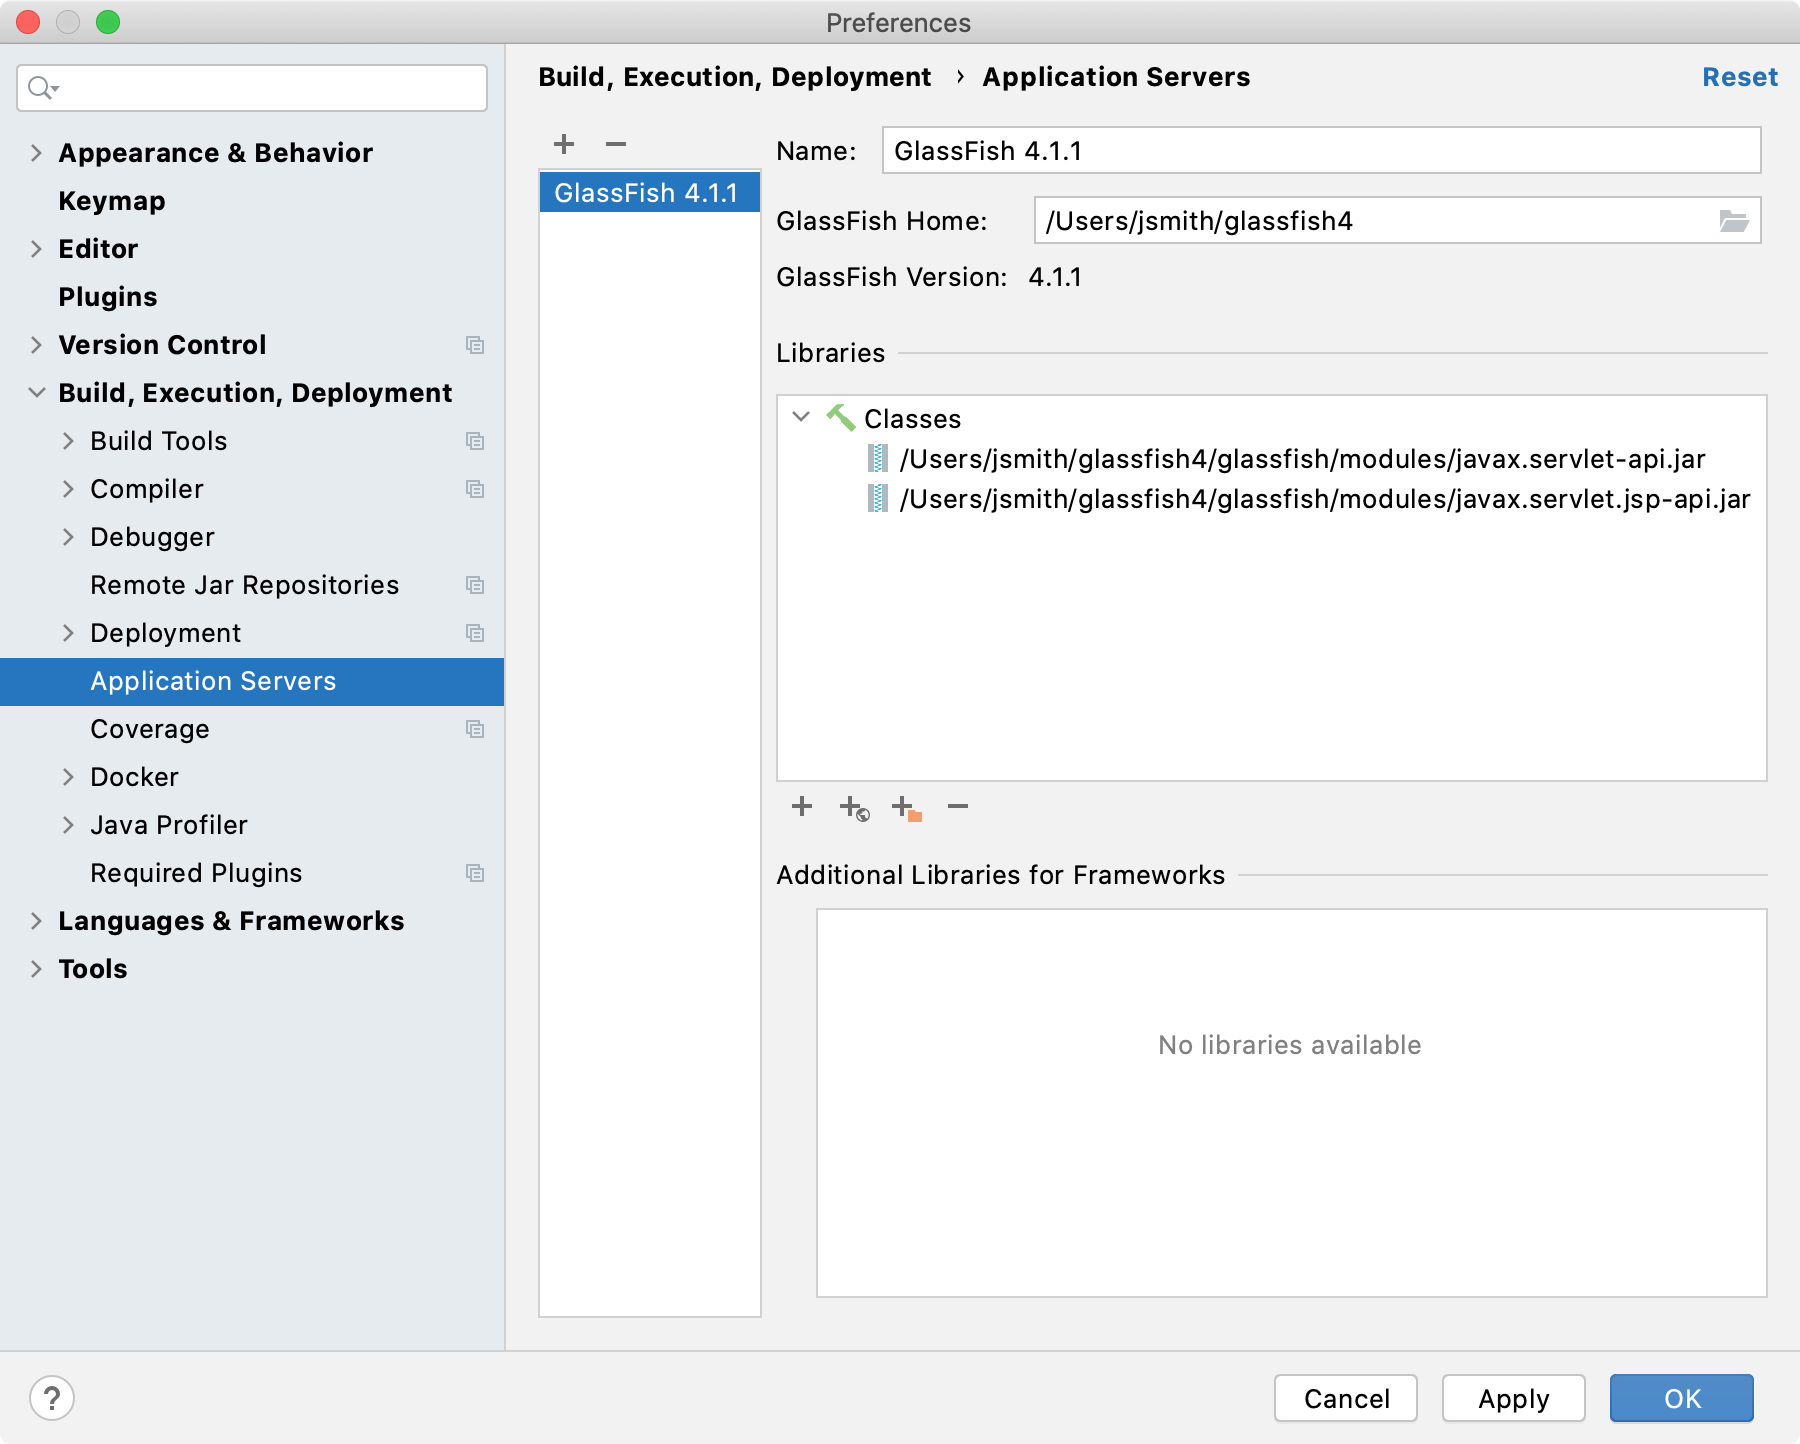Click inside the settings search field
1800x1444 pixels.
(x=250, y=88)
